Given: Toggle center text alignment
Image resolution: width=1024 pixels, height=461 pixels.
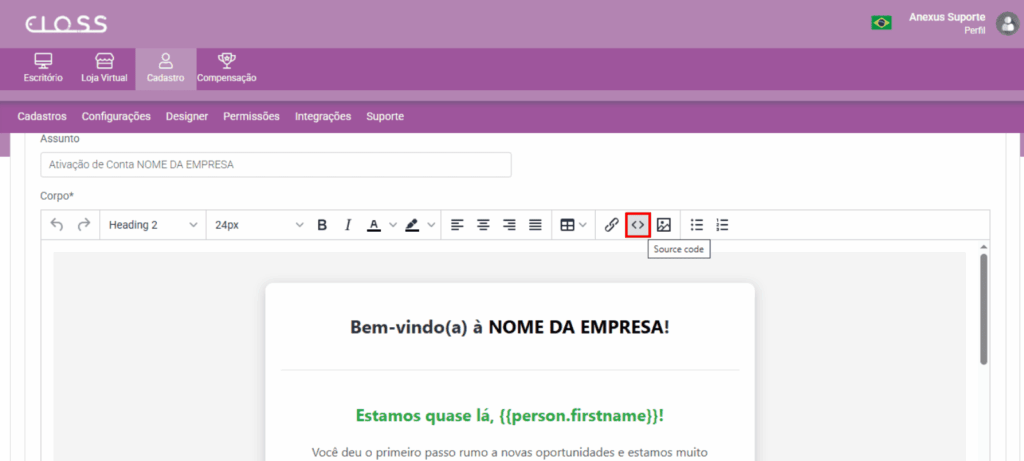Looking at the screenshot, I should pyautogui.click(x=483, y=225).
